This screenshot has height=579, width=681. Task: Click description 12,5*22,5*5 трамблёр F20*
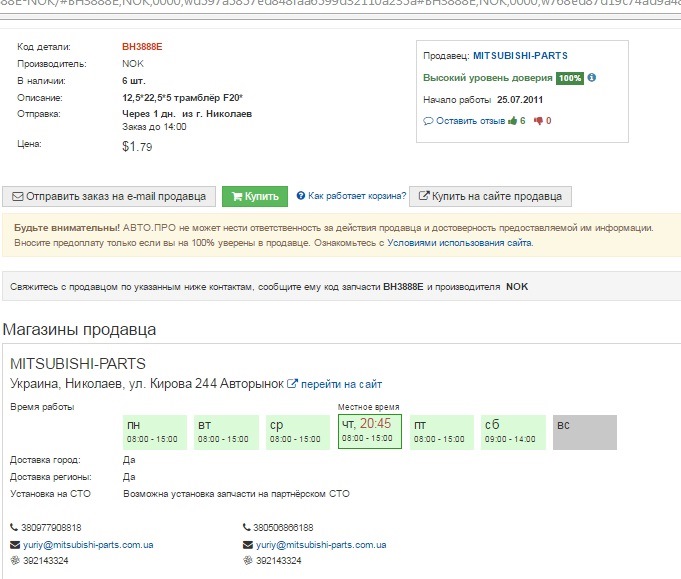pos(182,98)
